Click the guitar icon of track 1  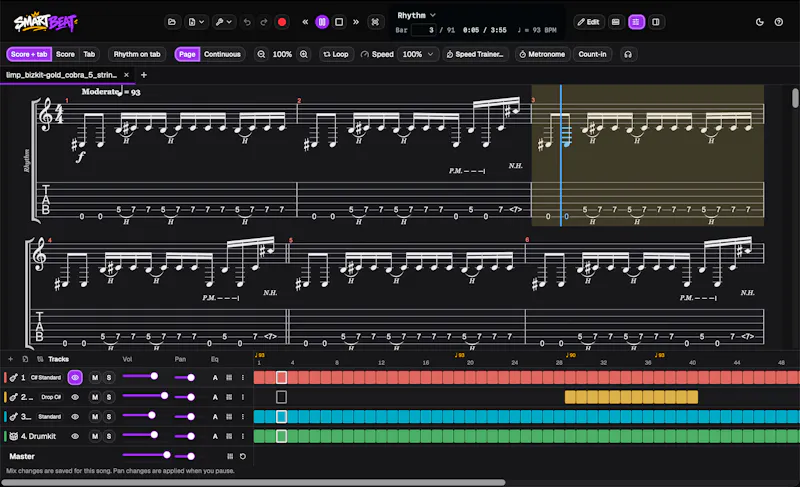click(13, 377)
